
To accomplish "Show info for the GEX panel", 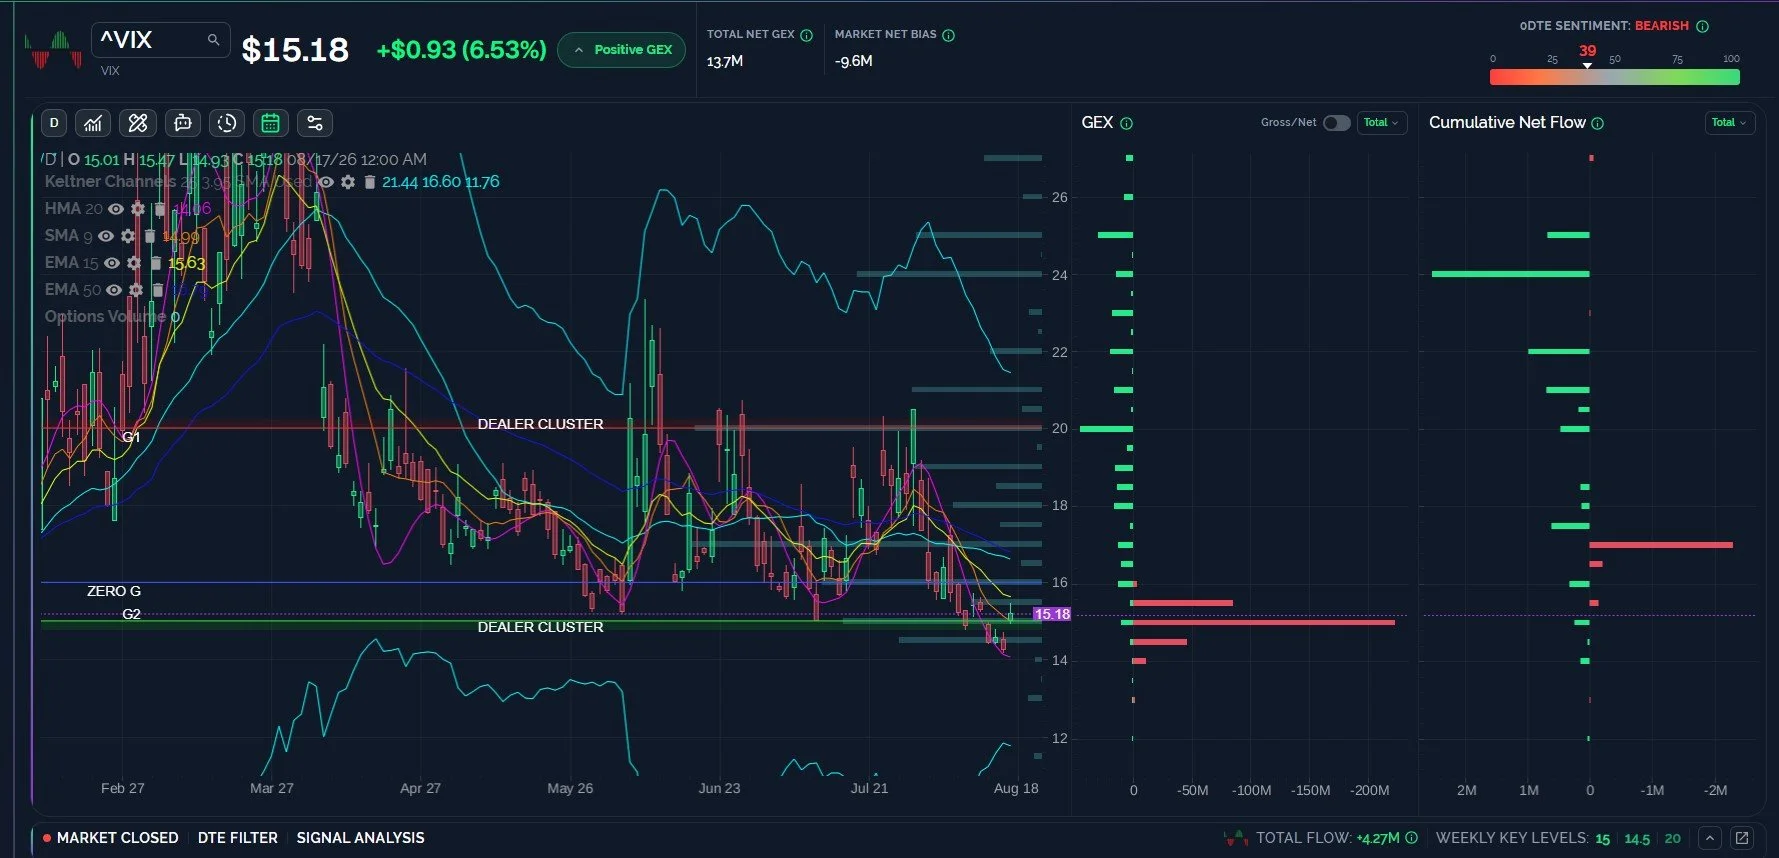I will [1126, 123].
